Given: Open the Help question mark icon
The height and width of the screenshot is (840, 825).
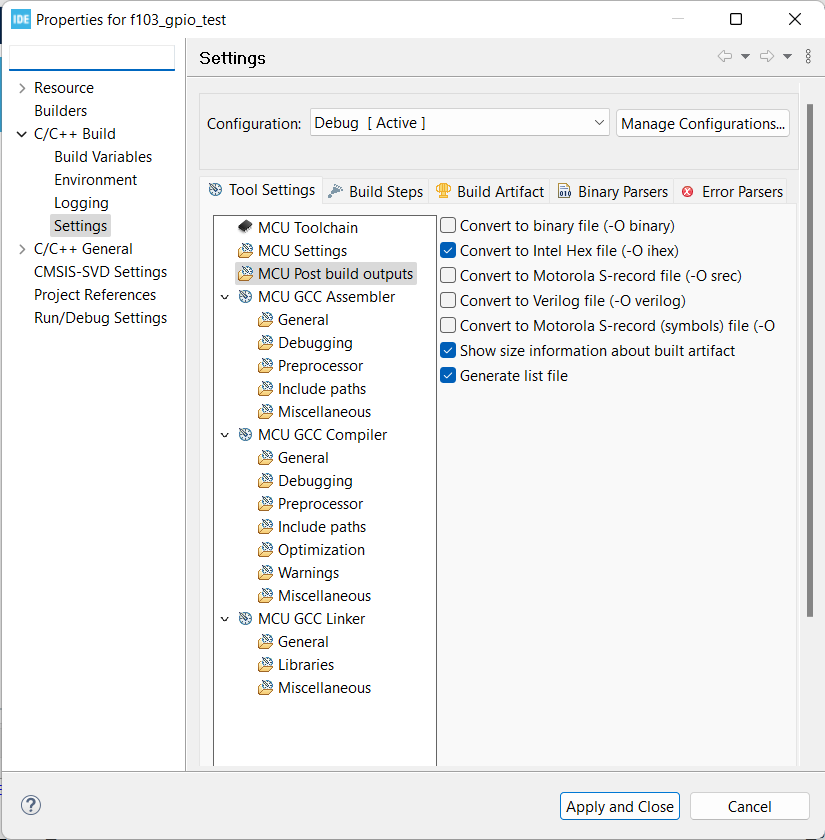Looking at the screenshot, I should (31, 805).
